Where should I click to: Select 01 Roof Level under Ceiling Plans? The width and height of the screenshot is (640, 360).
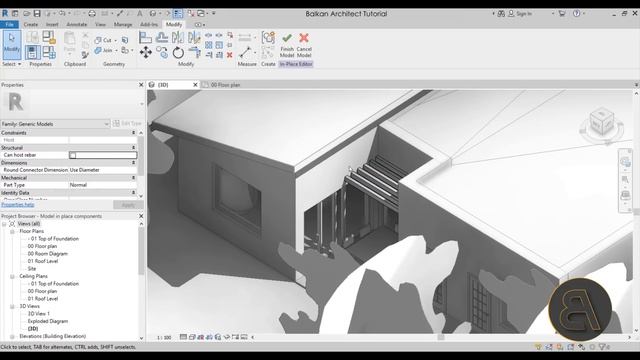(x=43, y=299)
